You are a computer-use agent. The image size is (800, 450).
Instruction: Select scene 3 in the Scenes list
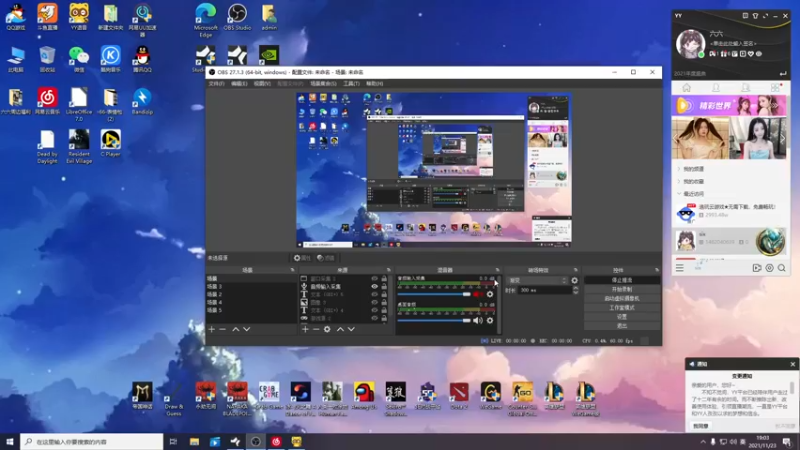tap(252, 287)
